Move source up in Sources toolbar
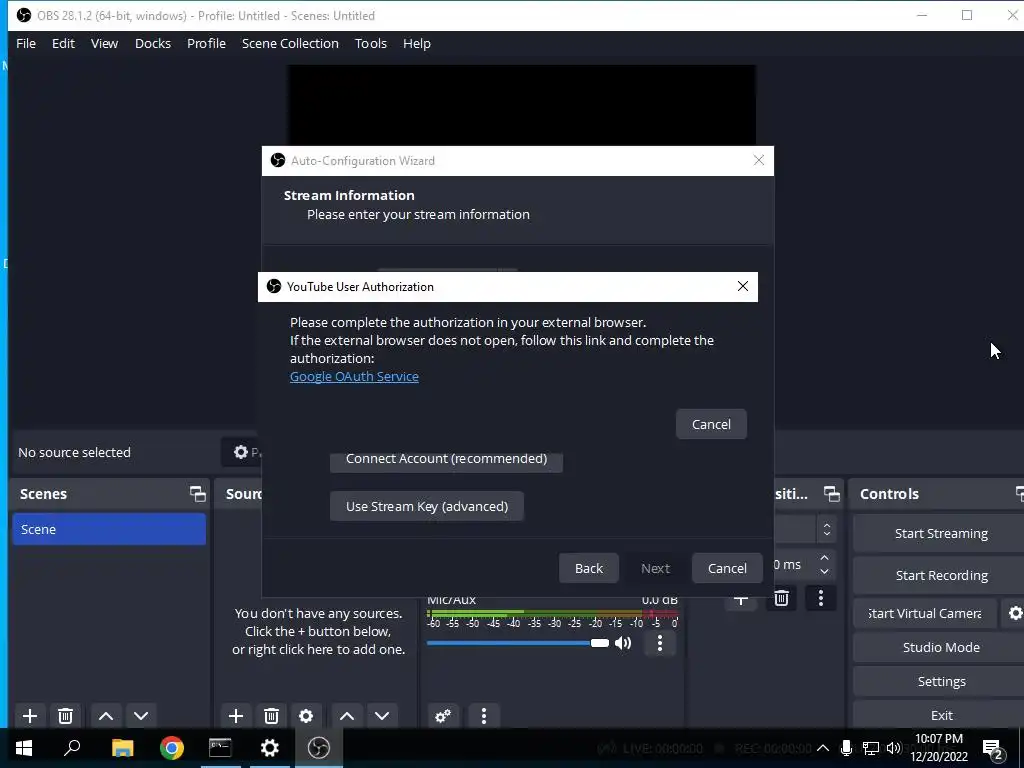Image resolution: width=1024 pixels, height=768 pixels. coord(347,716)
